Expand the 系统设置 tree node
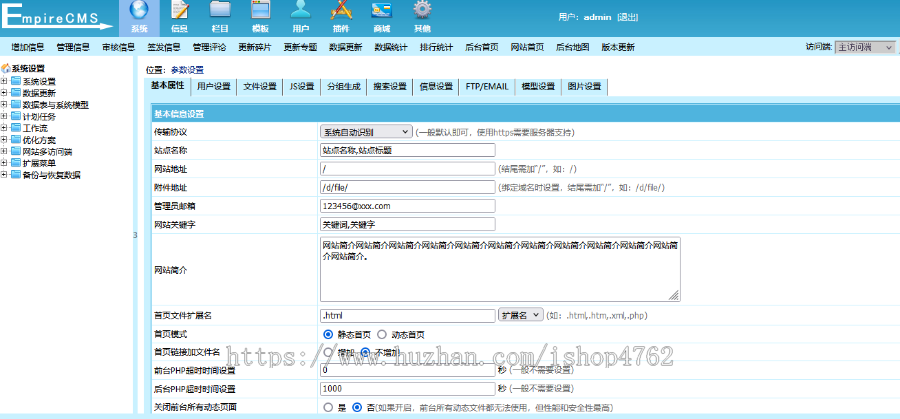Screen dimensions: 900x419 [4, 81]
